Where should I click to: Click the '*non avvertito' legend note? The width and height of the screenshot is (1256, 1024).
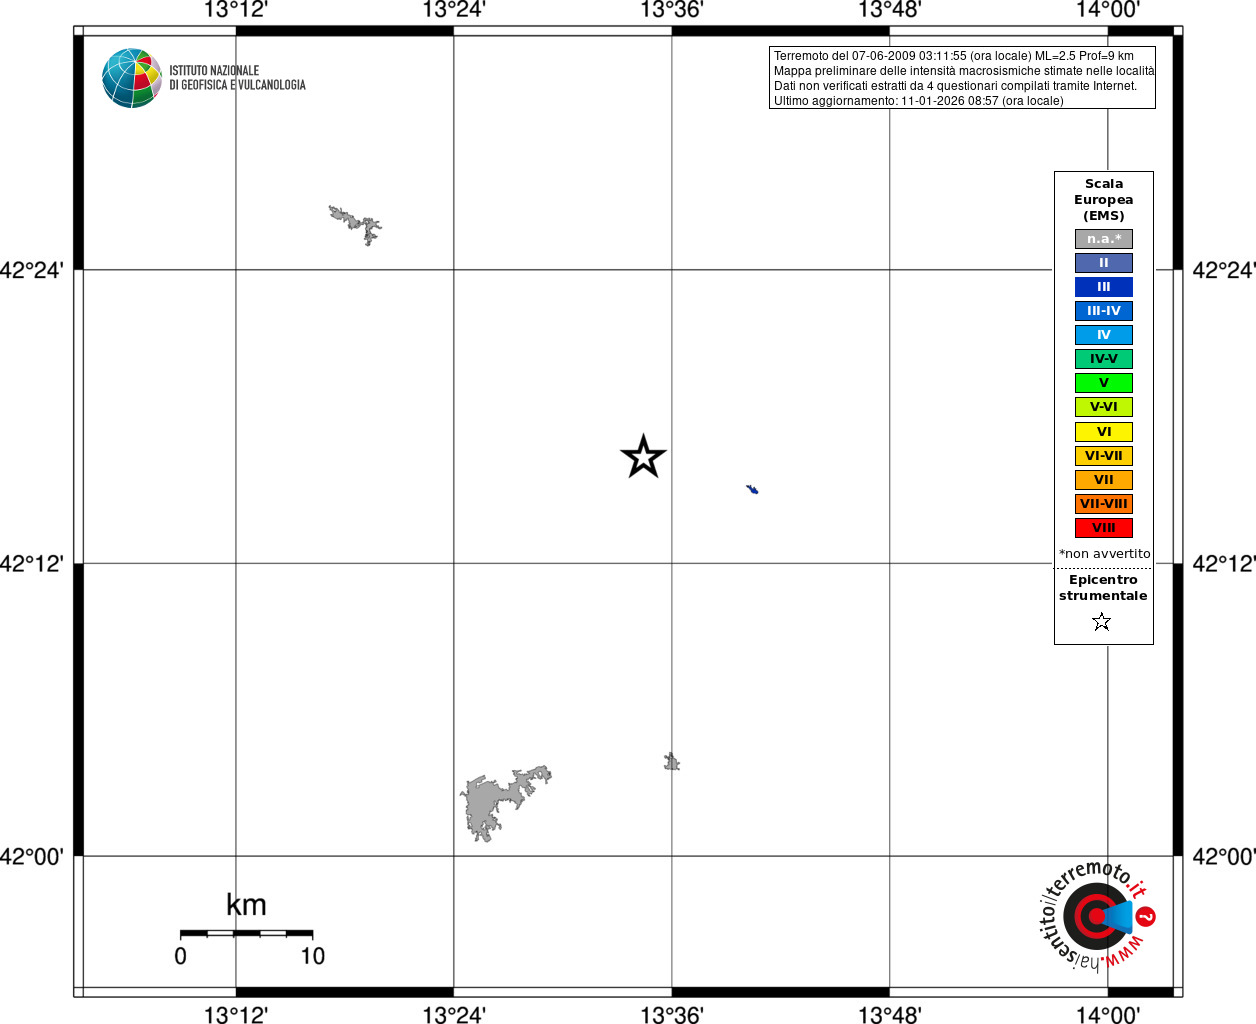tap(1105, 554)
